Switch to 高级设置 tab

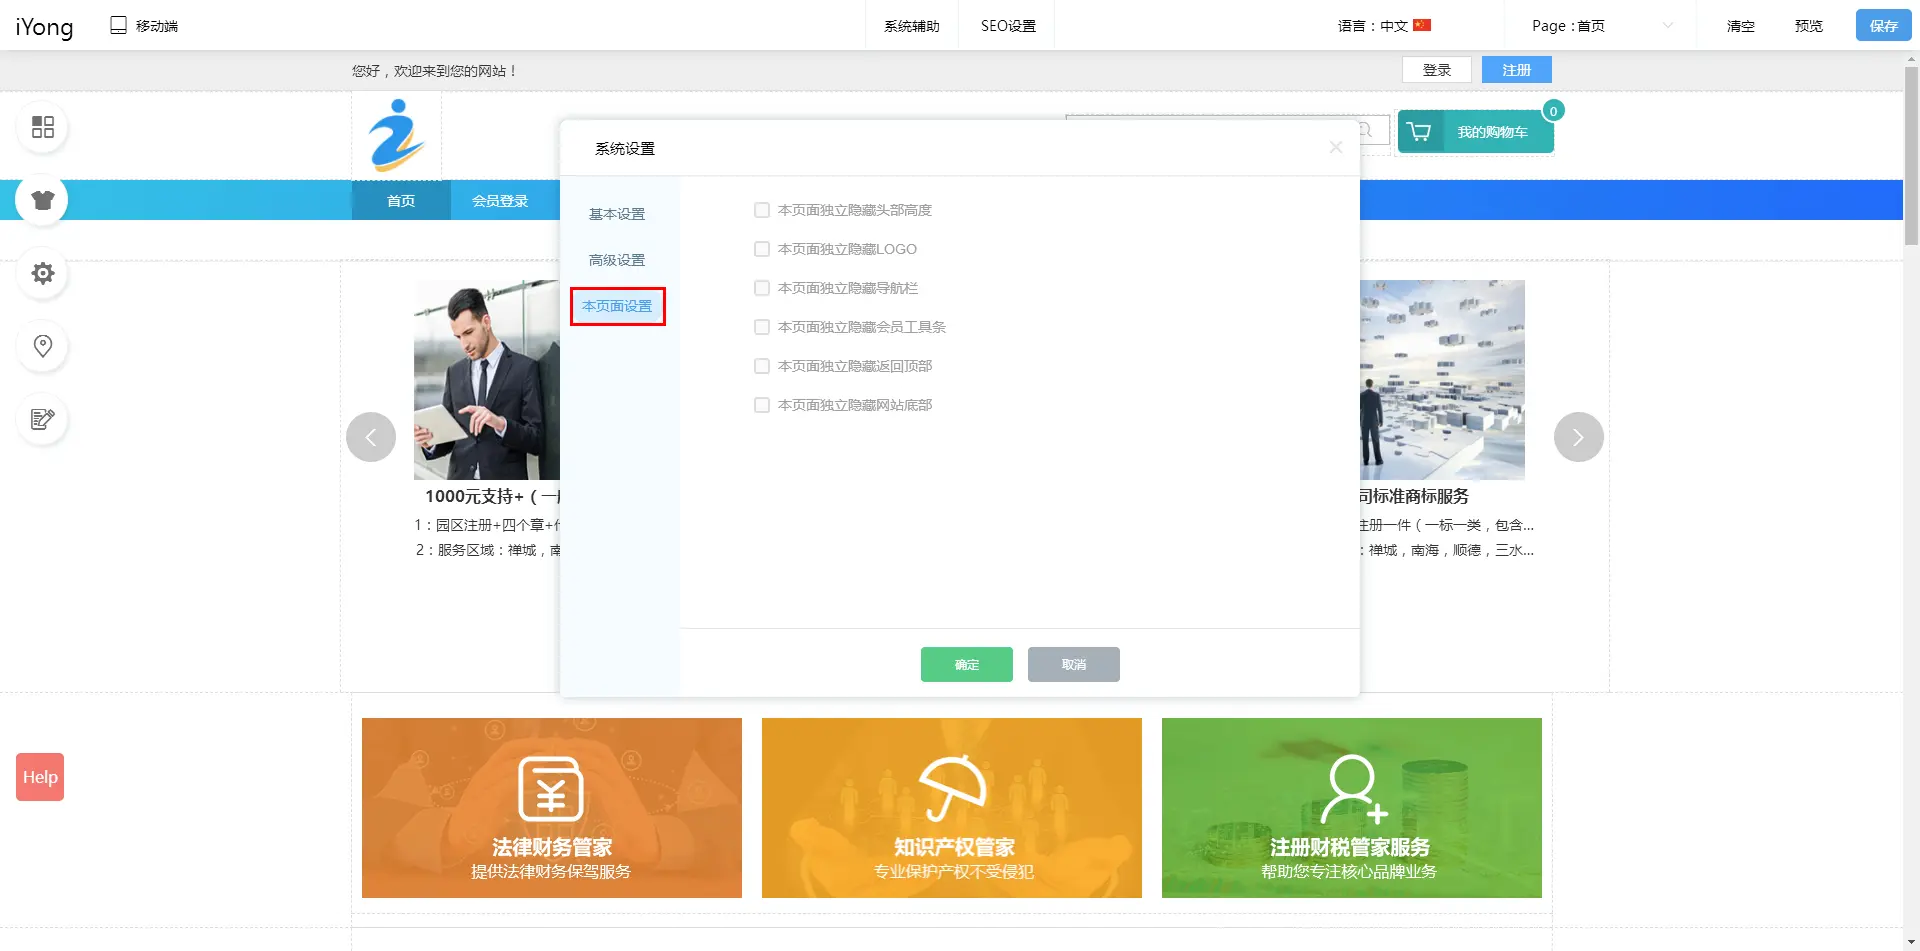click(617, 260)
